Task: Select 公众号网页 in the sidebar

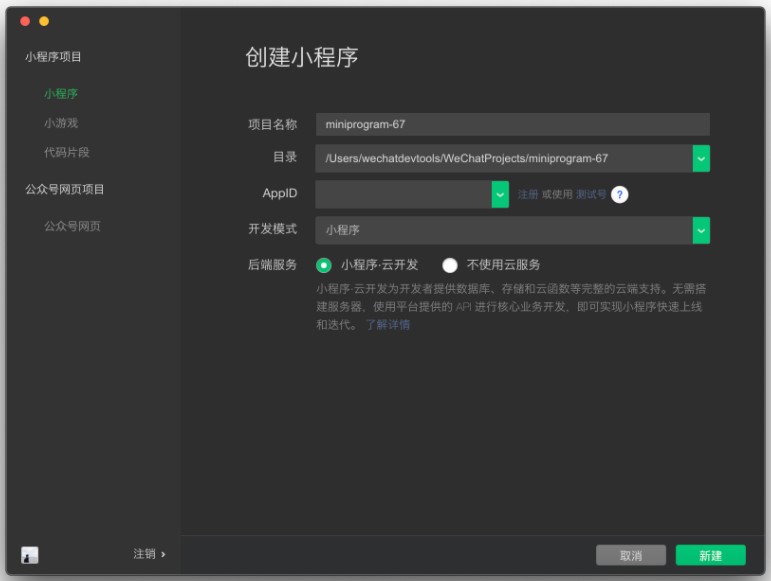Action: [72, 226]
